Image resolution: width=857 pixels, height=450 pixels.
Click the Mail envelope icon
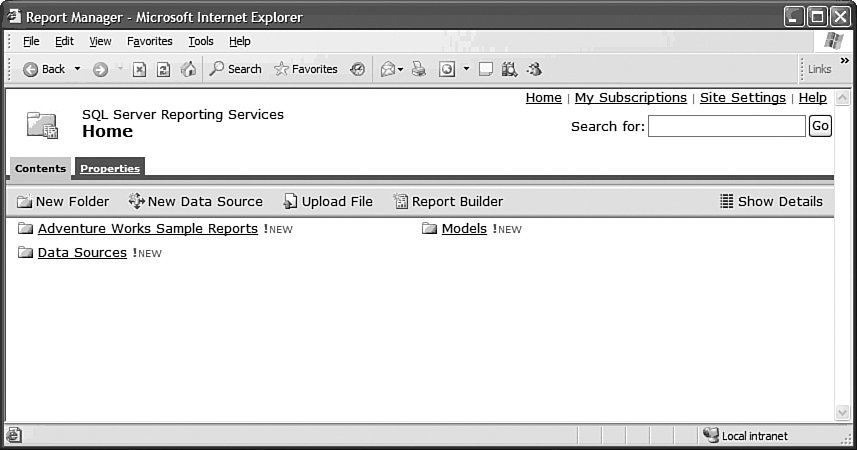pos(388,69)
